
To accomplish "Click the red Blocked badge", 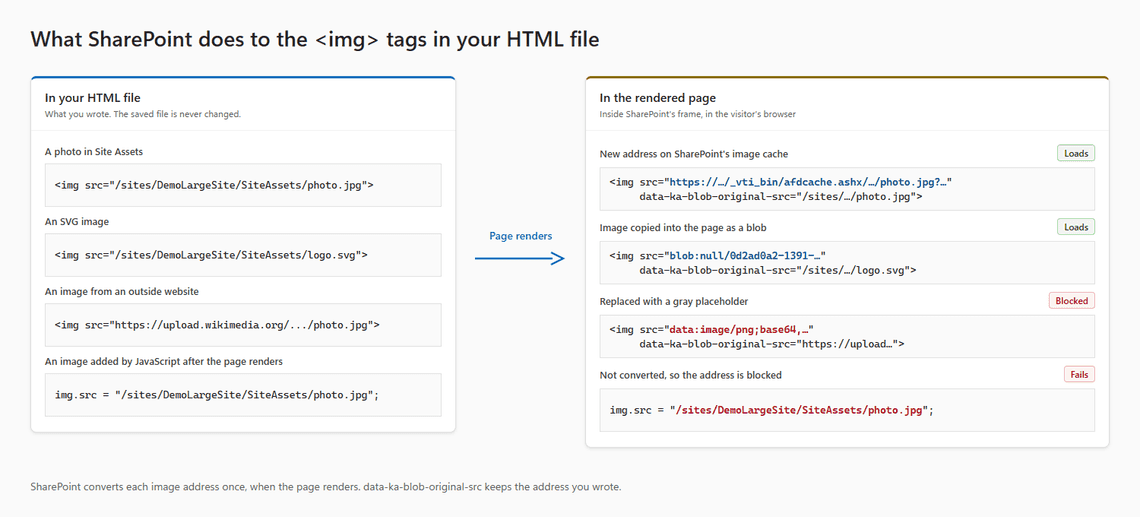I will coord(1072,300).
